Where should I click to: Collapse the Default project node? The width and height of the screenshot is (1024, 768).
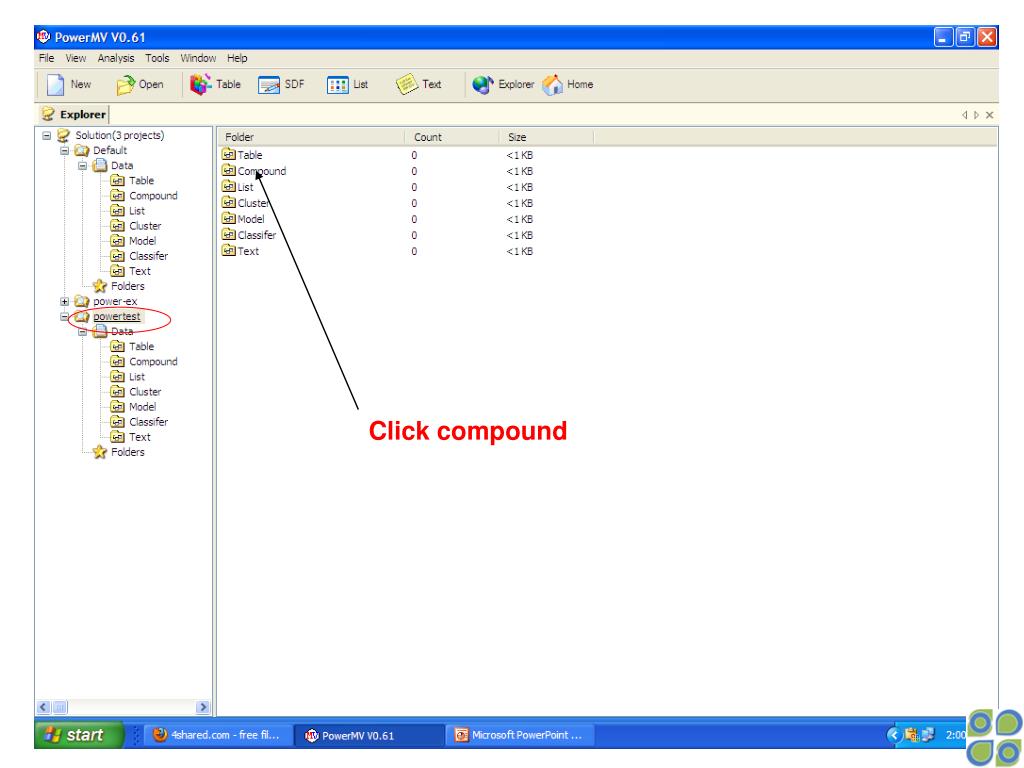pos(65,151)
